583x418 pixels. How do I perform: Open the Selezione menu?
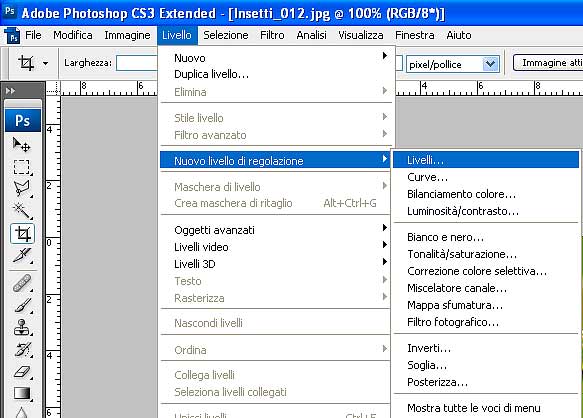coord(226,35)
